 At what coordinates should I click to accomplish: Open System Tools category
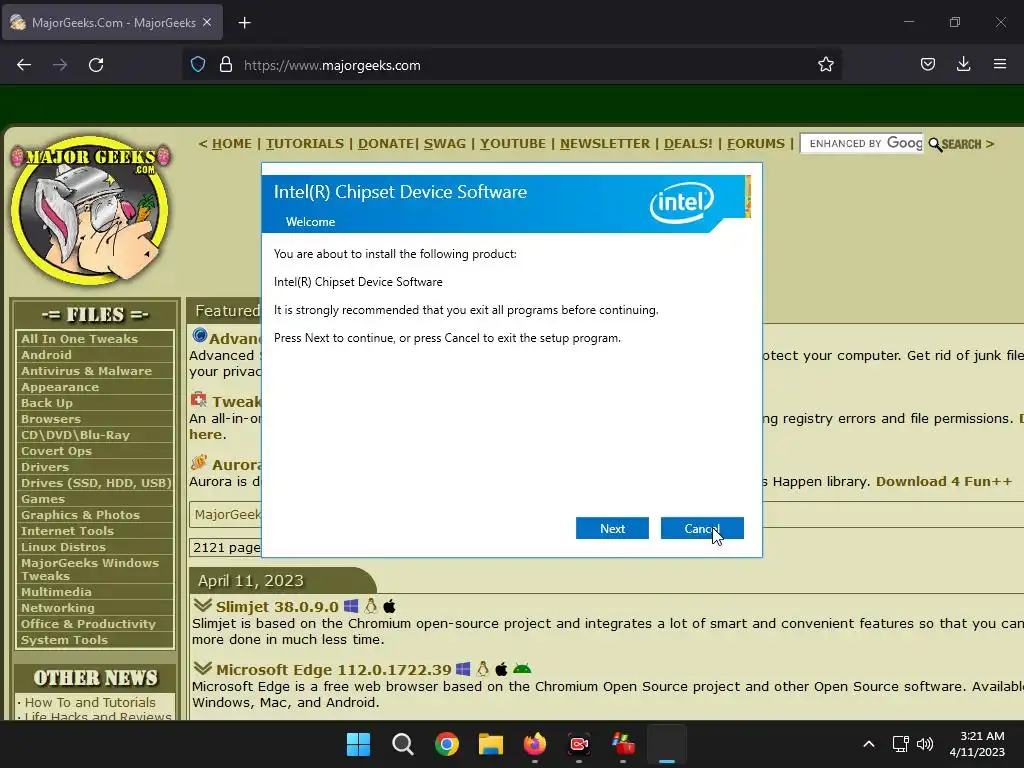pyautogui.click(x=64, y=640)
